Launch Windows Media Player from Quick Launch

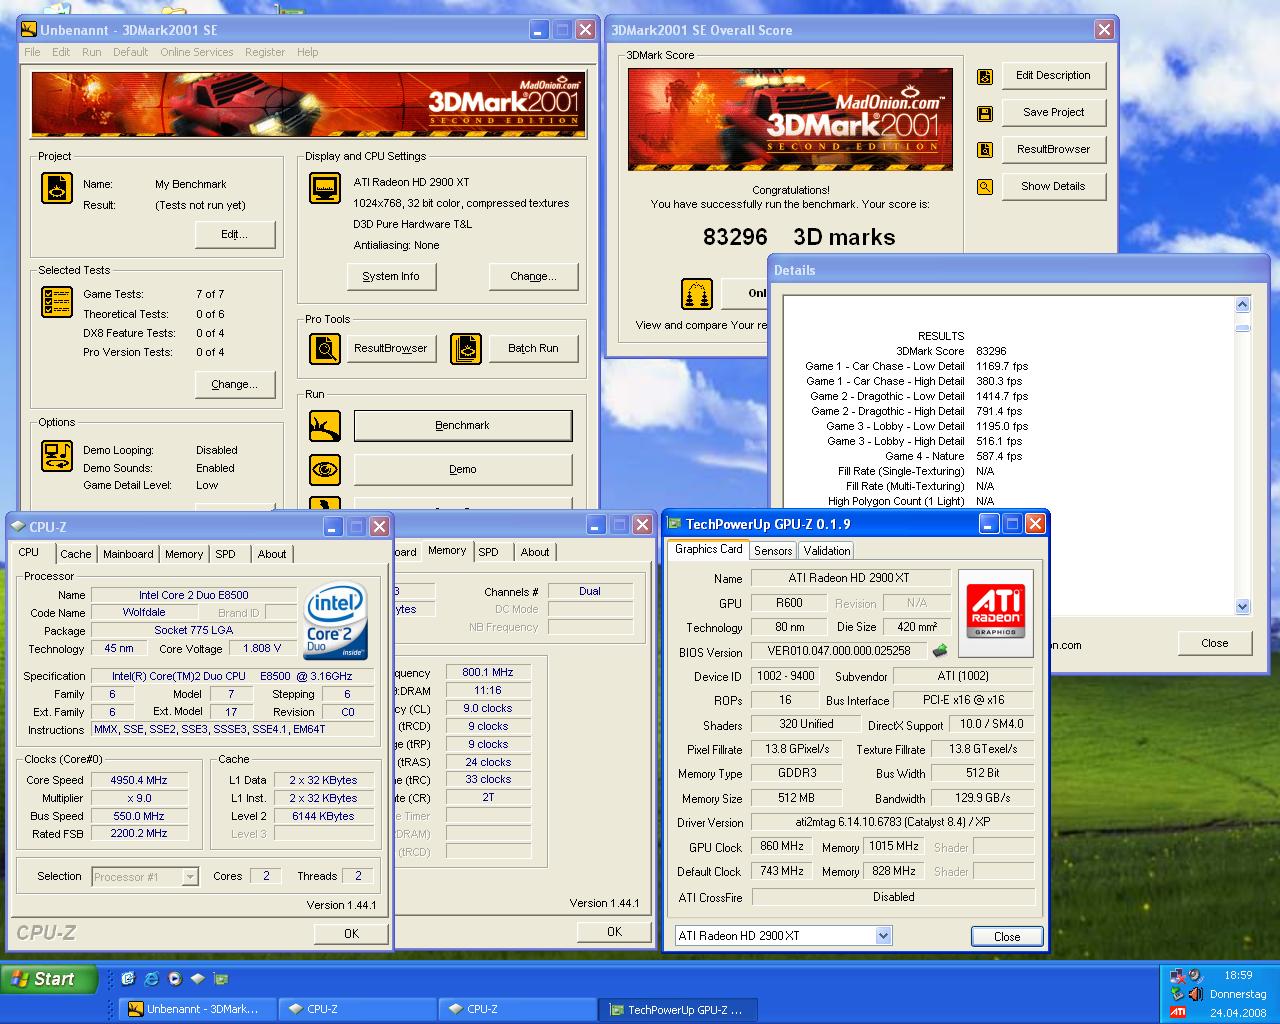point(174,979)
